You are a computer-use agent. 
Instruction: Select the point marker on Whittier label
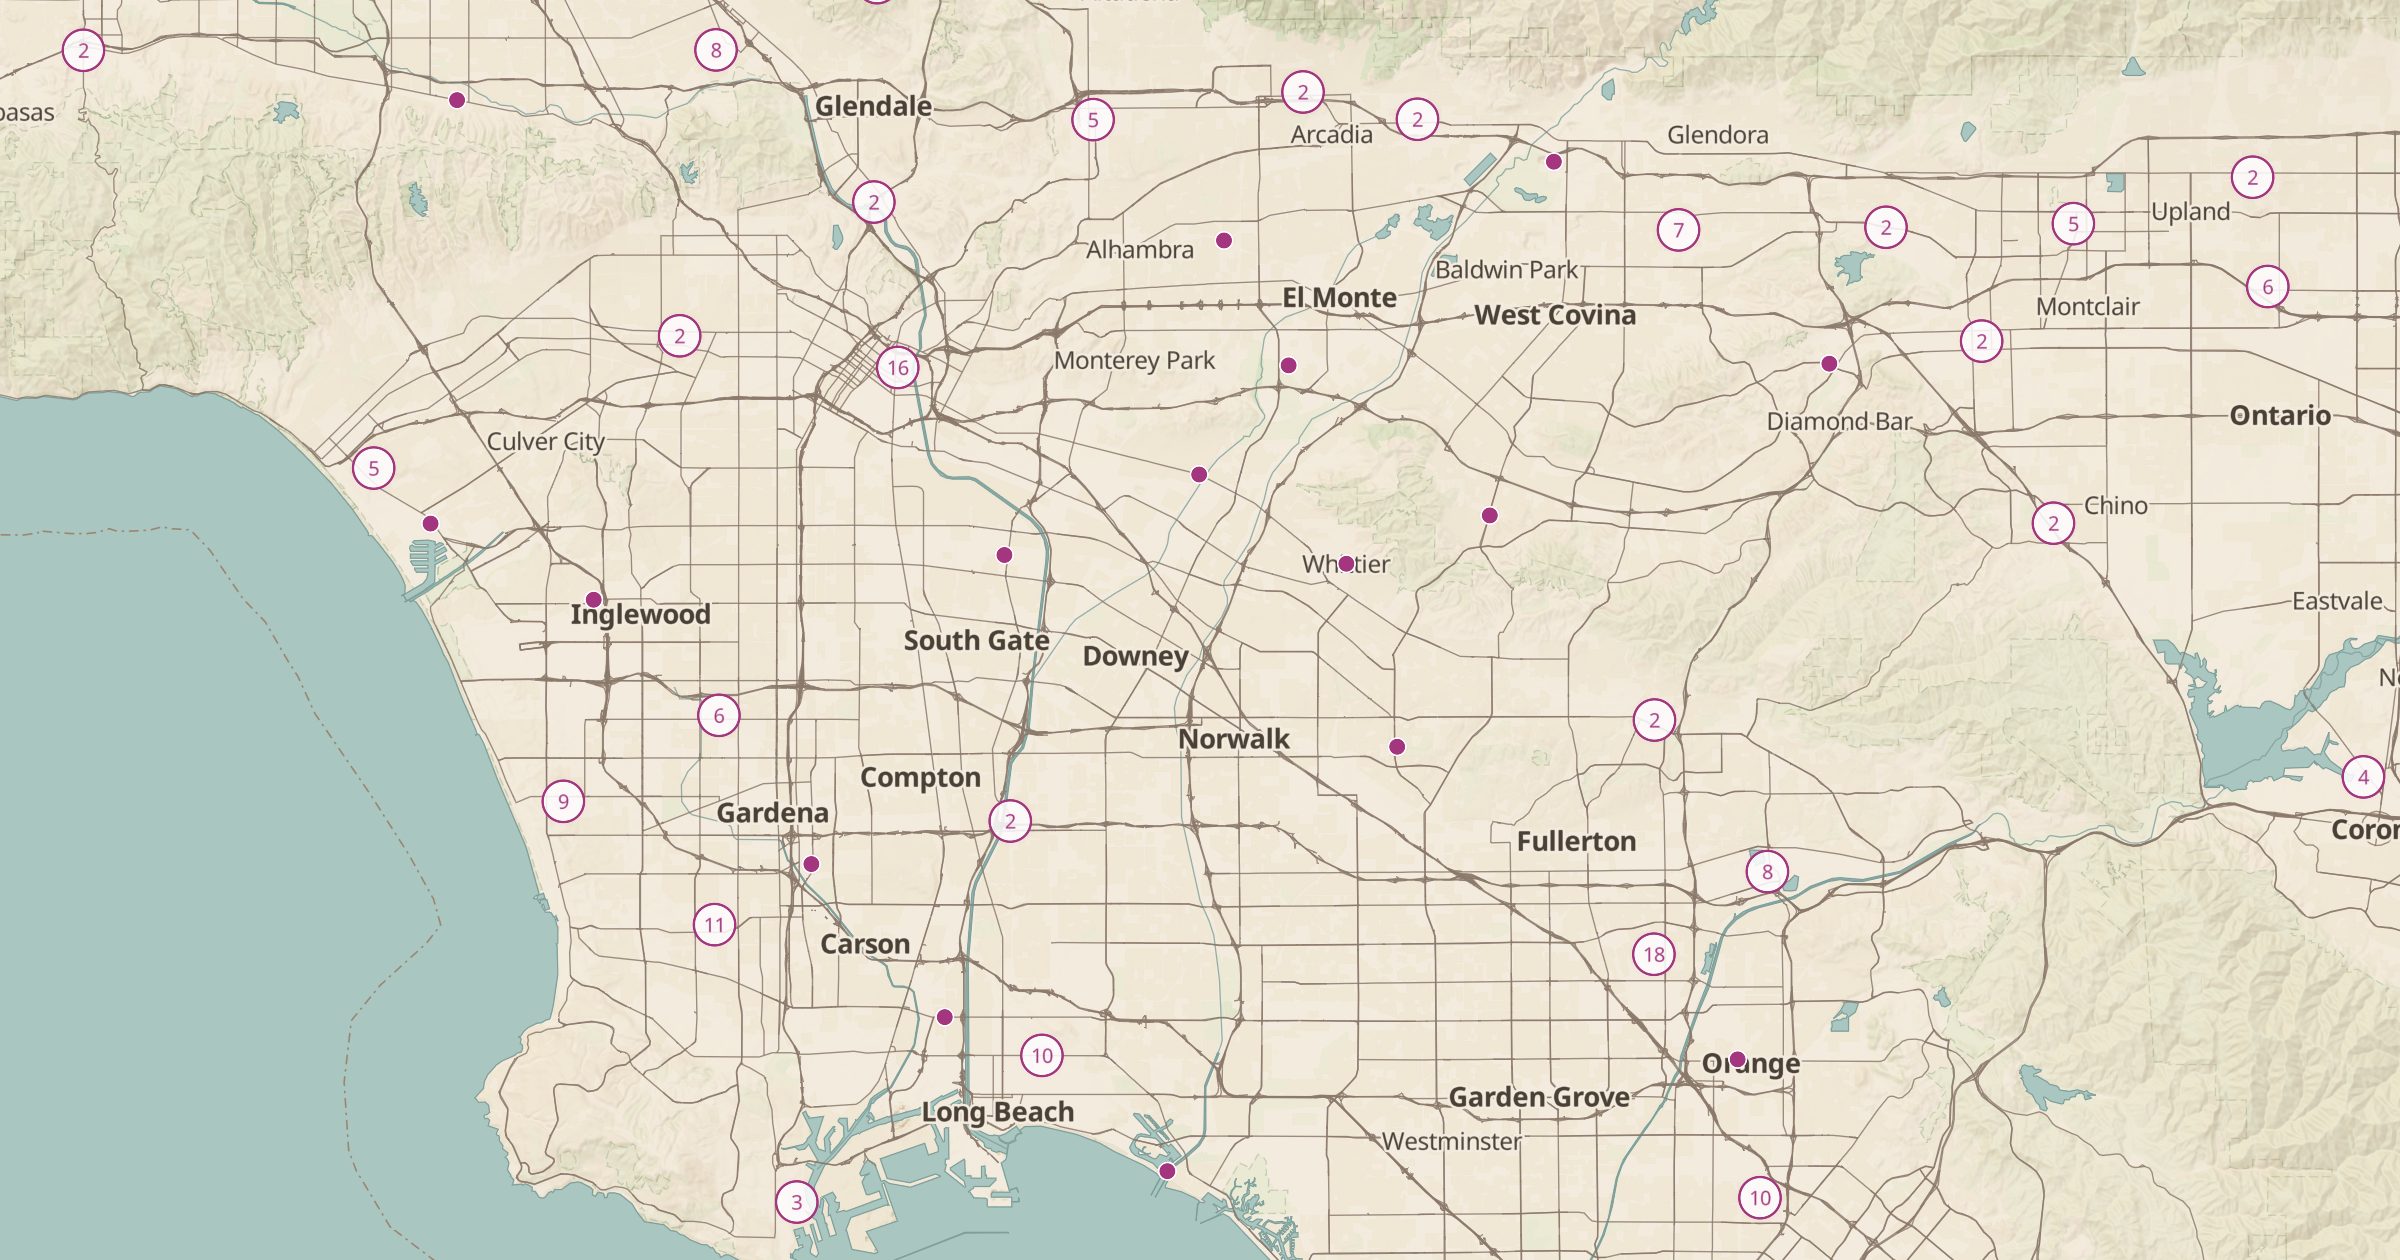1346,564
